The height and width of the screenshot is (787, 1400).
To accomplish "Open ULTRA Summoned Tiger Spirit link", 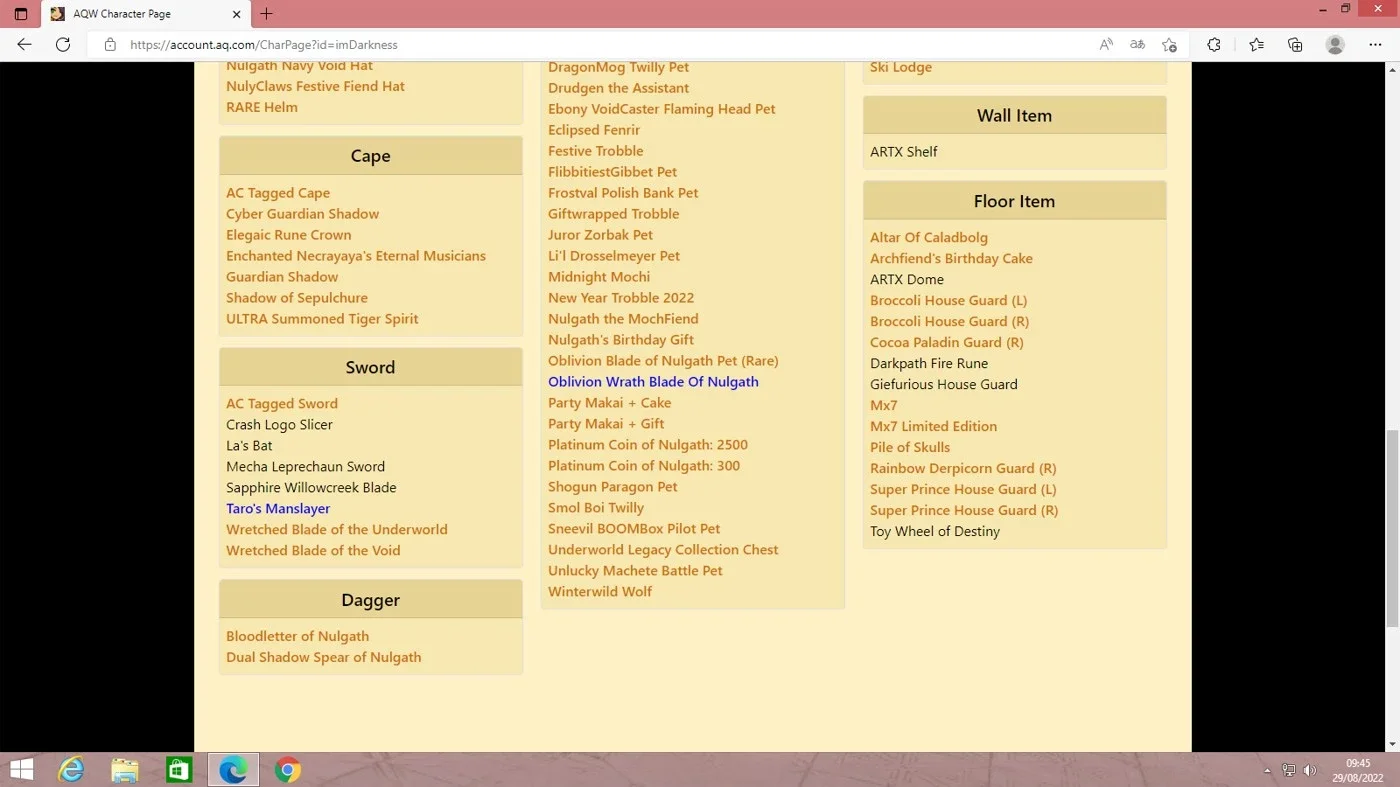I will click(x=322, y=319).
